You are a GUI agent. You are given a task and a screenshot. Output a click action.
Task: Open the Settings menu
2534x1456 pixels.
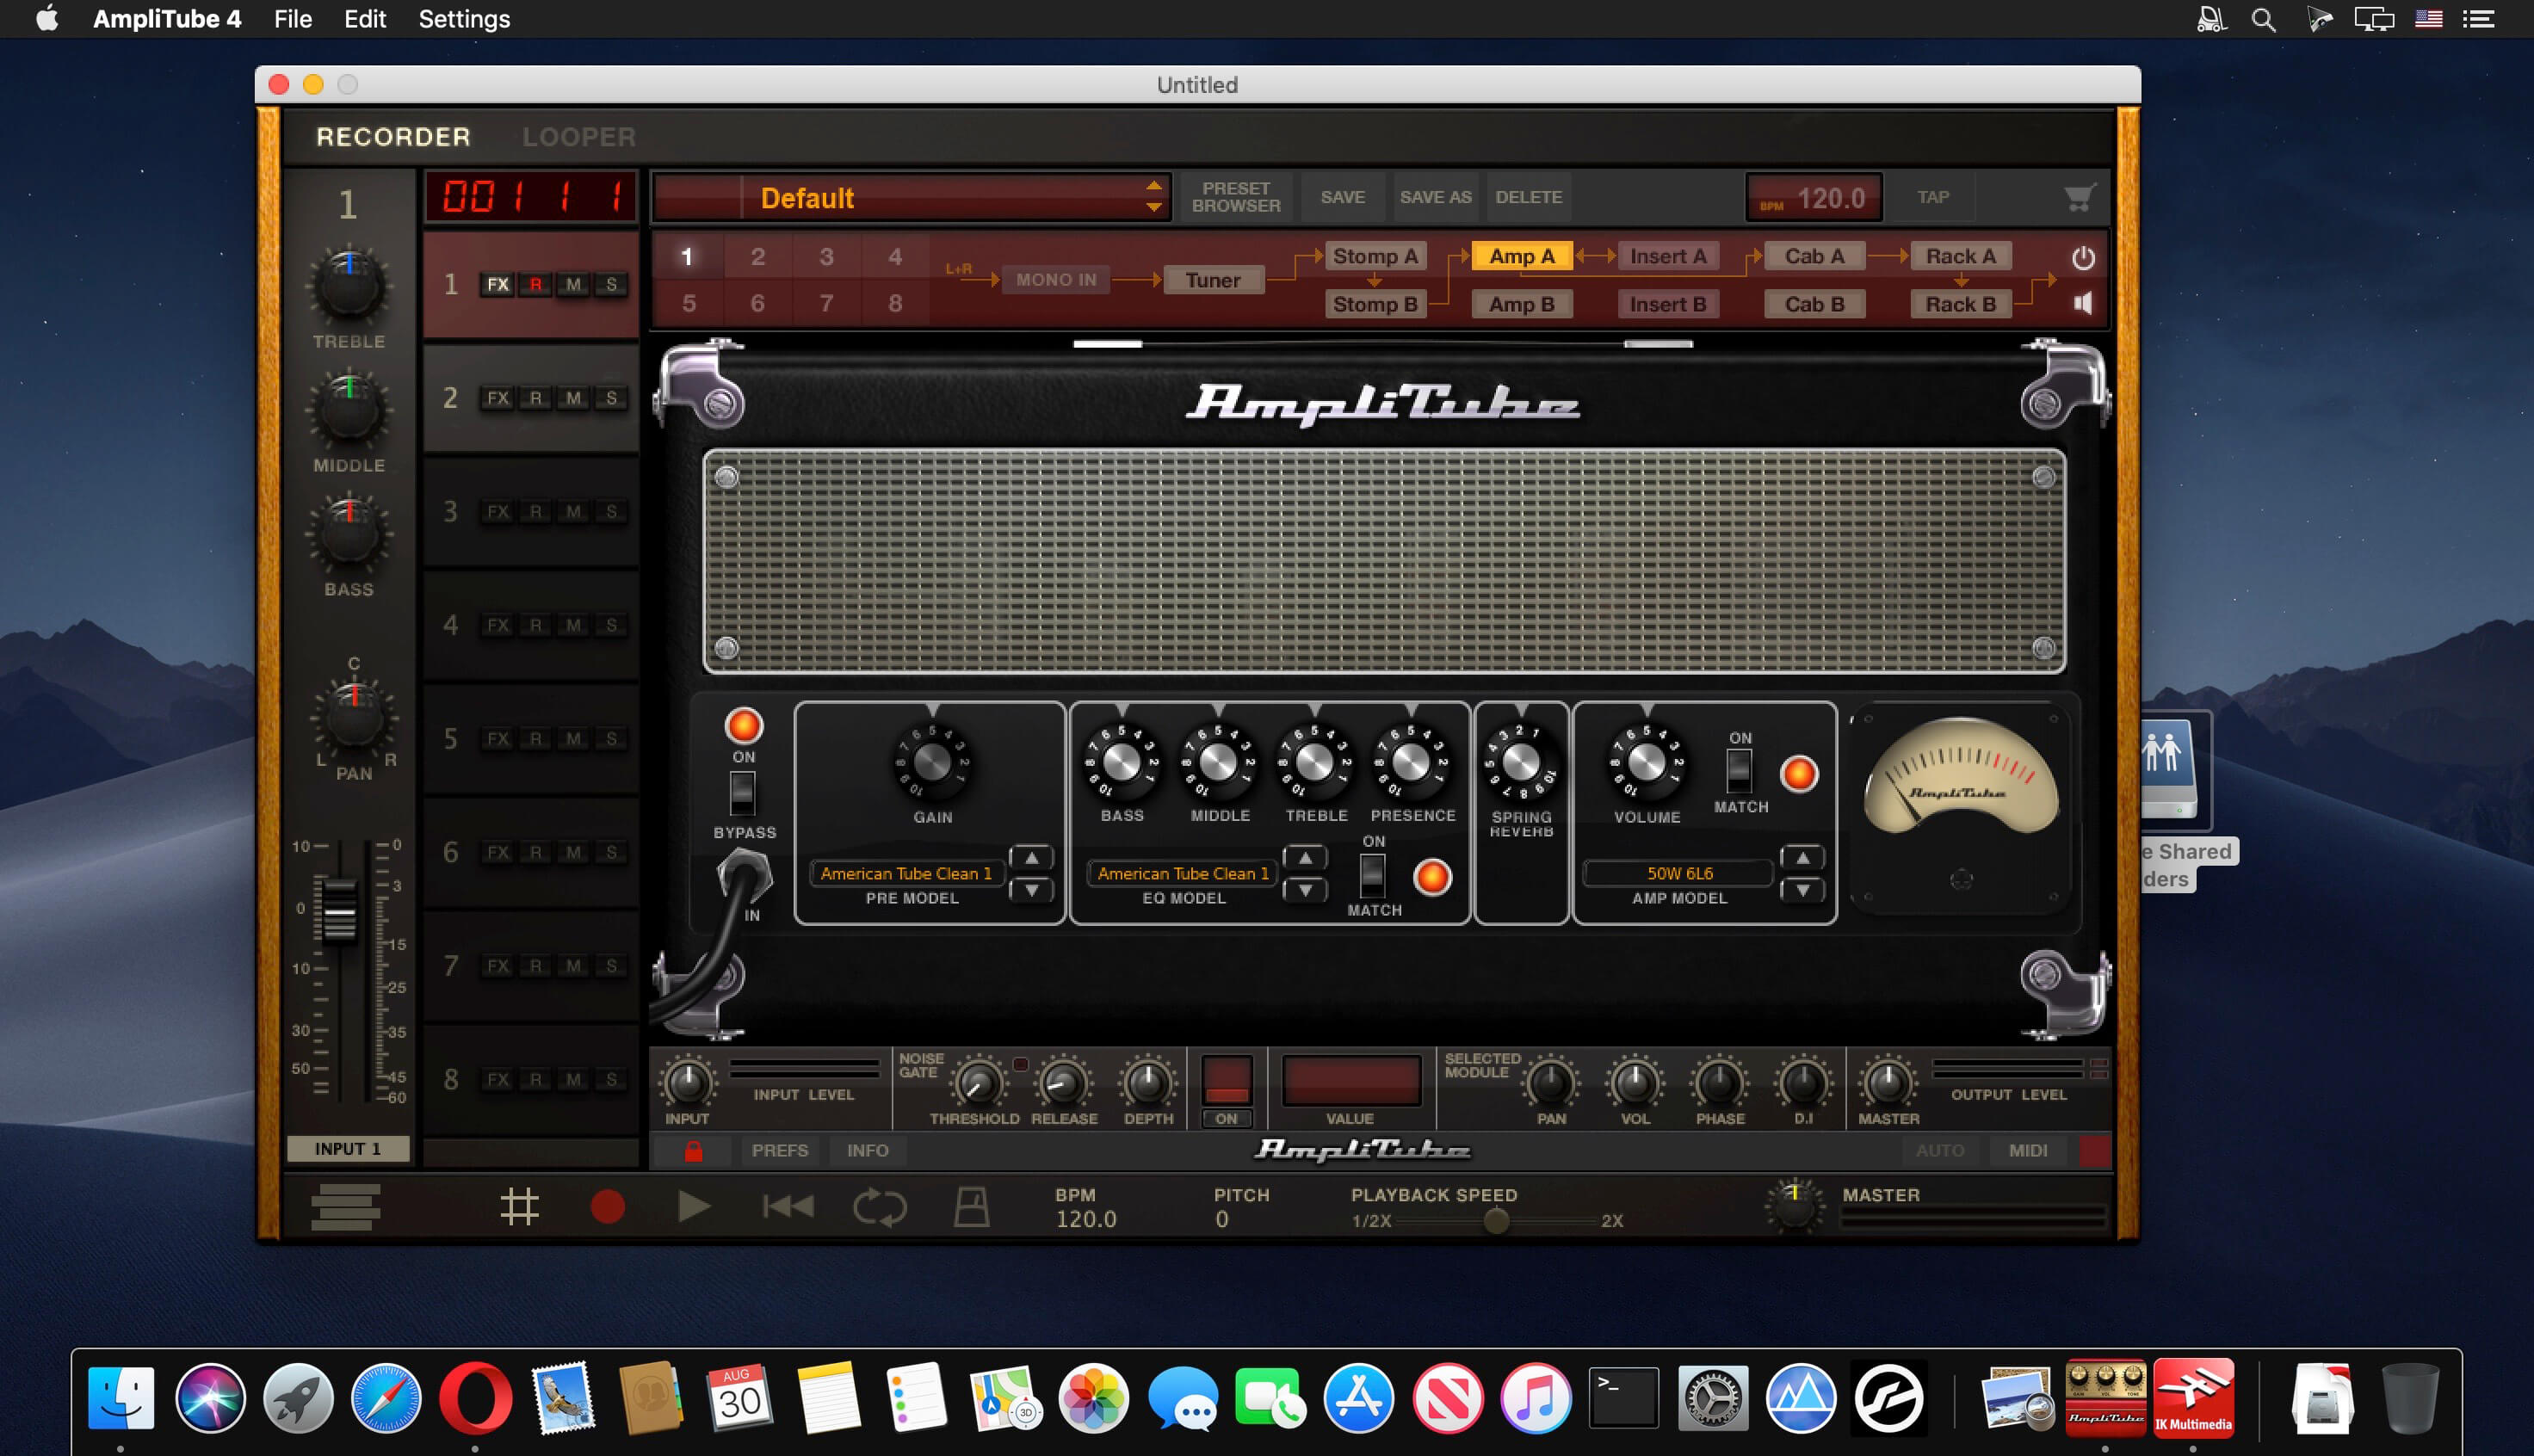[464, 19]
